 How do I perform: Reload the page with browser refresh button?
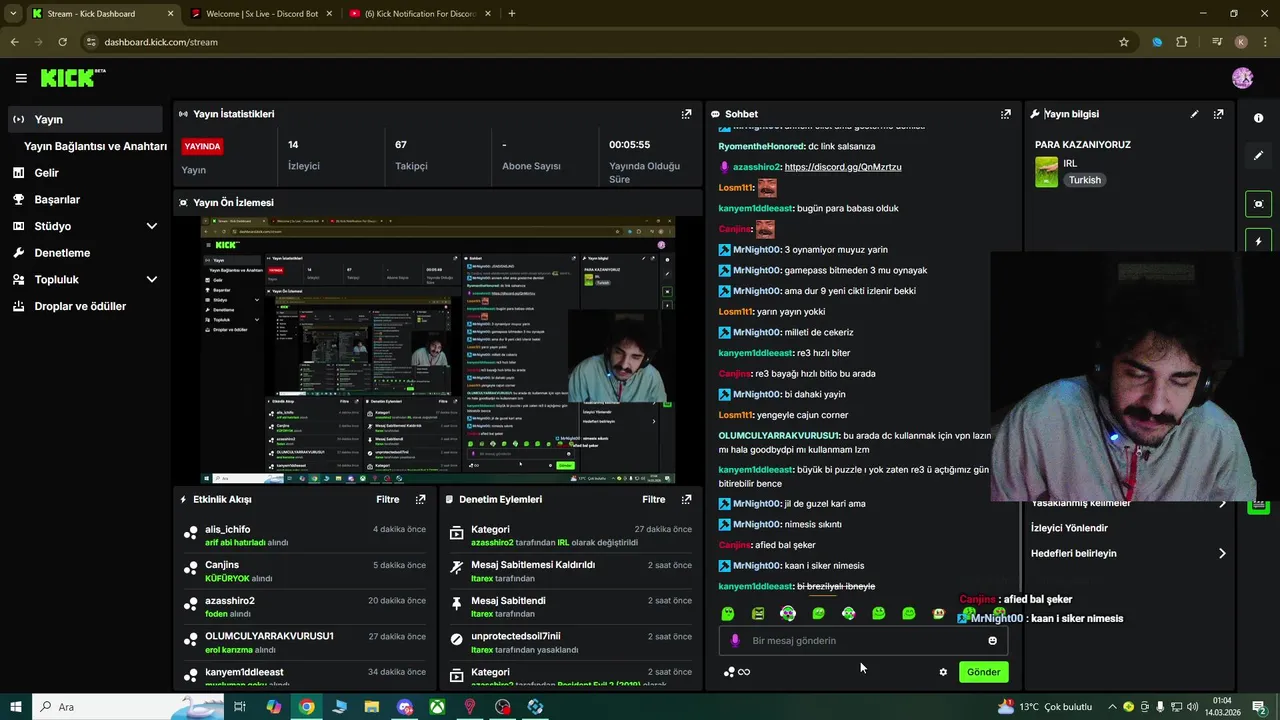pyautogui.click(x=62, y=42)
